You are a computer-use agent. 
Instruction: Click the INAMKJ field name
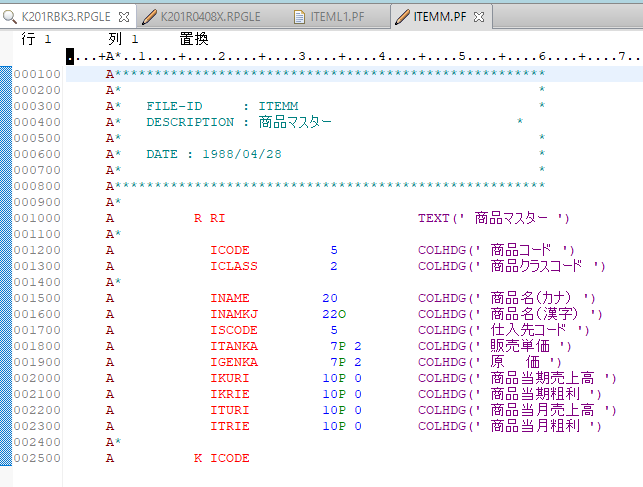(234, 314)
